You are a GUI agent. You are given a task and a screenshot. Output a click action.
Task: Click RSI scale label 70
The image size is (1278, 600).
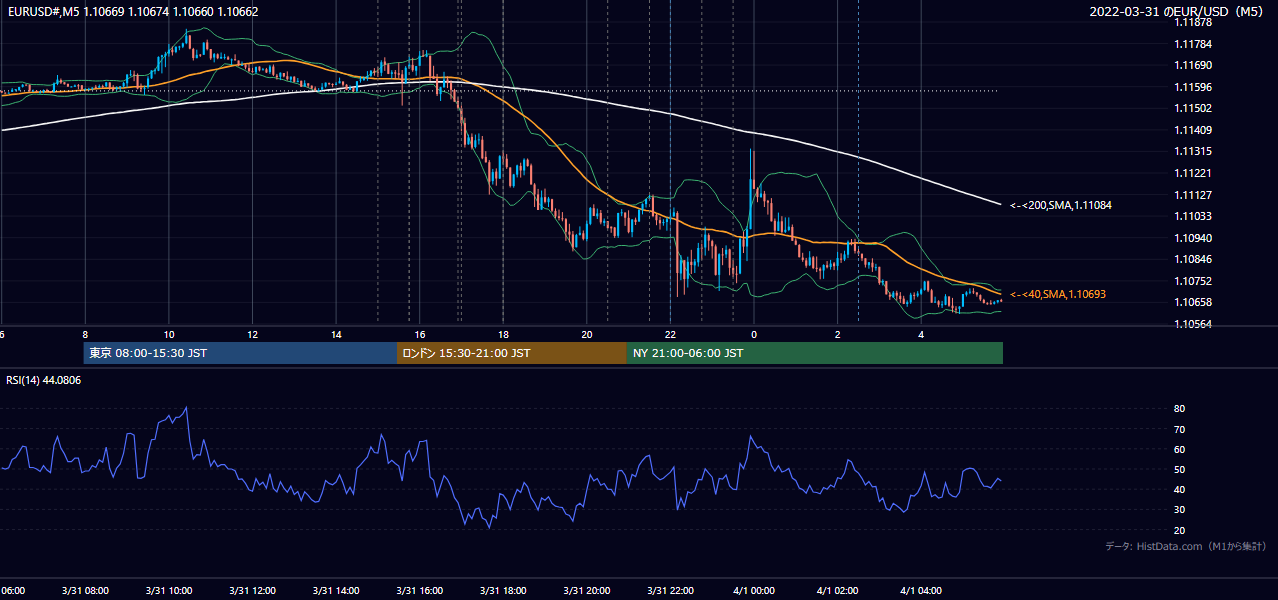click(x=1180, y=429)
